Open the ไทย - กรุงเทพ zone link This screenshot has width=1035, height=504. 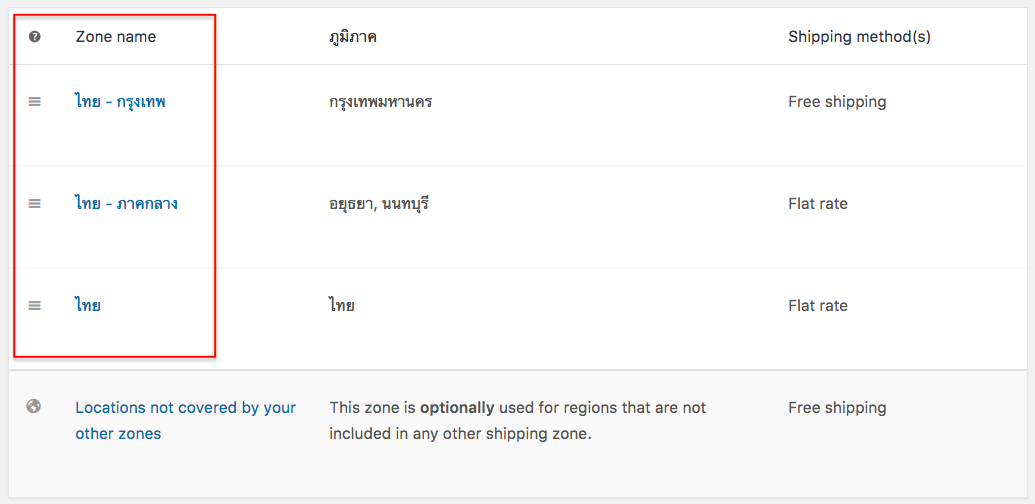tap(120, 102)
